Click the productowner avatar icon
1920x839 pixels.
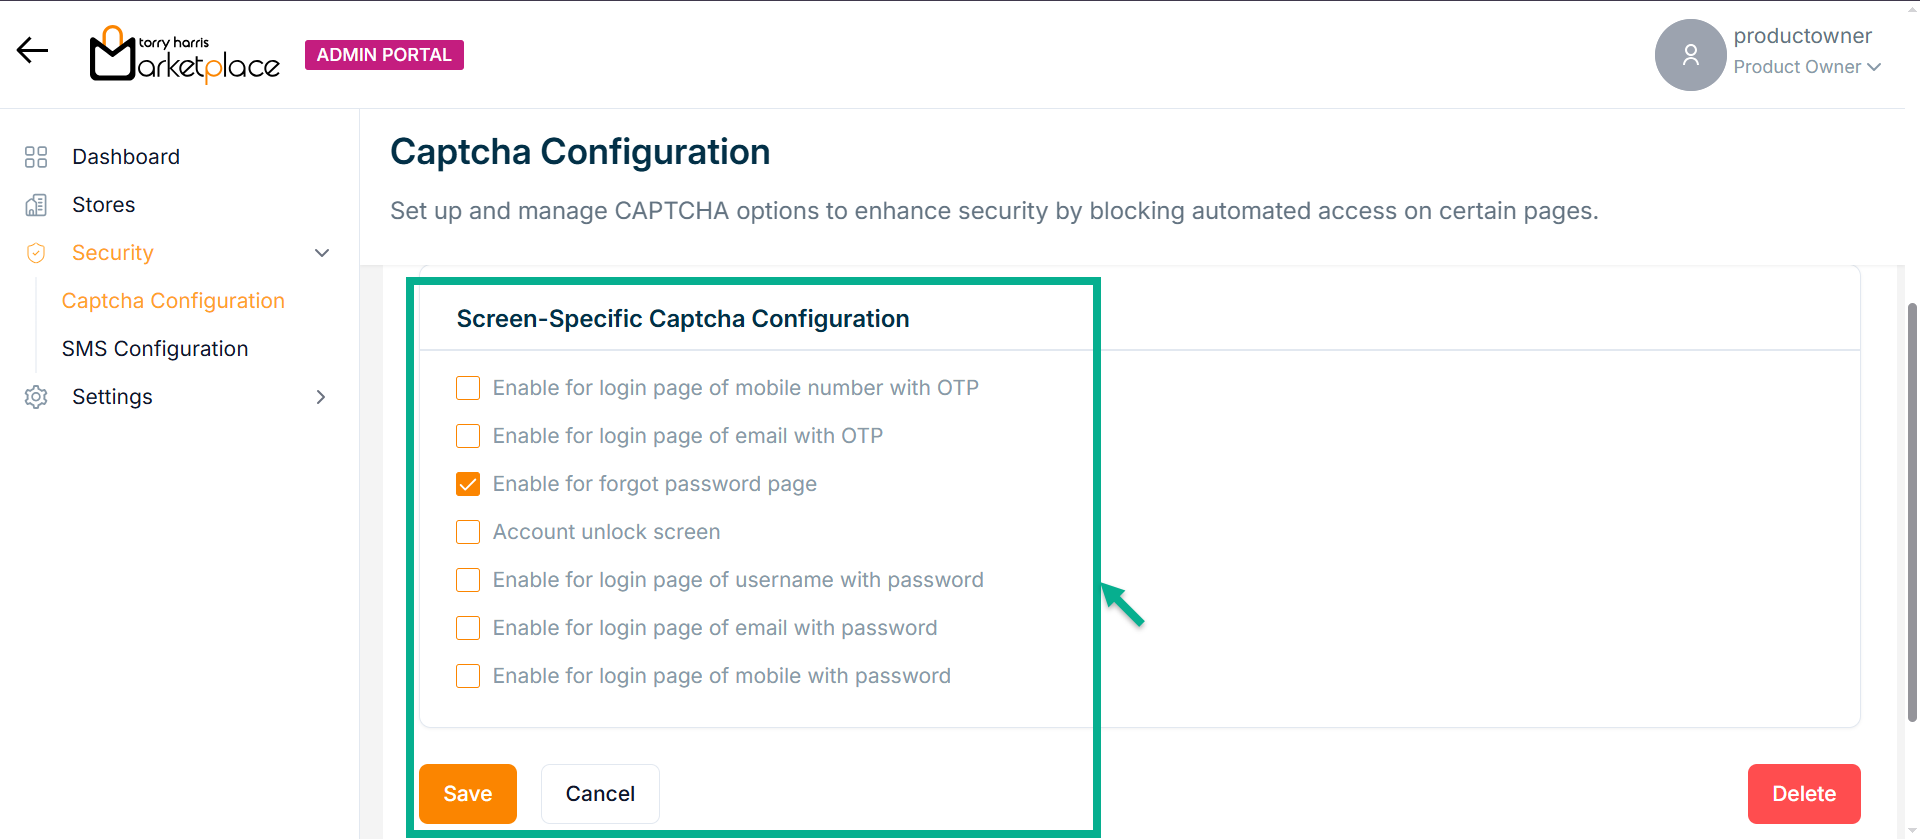coord(1690,55)
